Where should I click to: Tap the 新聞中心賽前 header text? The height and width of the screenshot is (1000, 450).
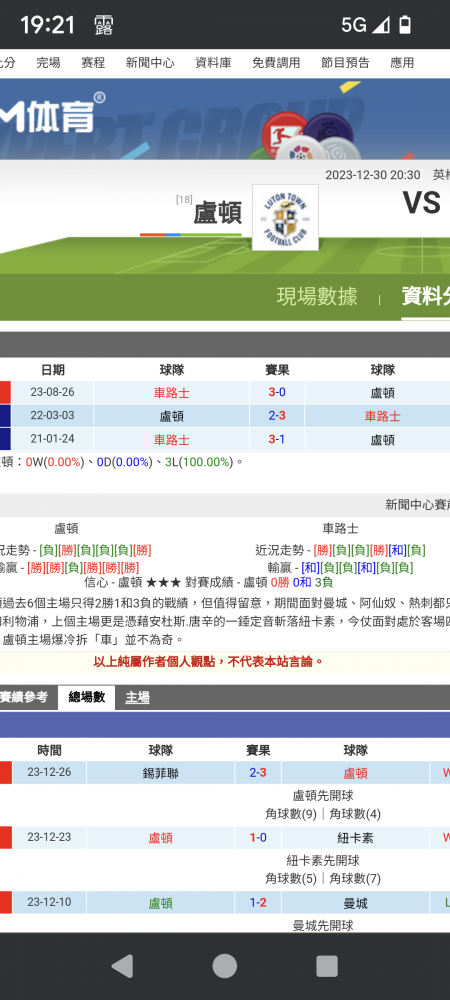coord(417,504)
